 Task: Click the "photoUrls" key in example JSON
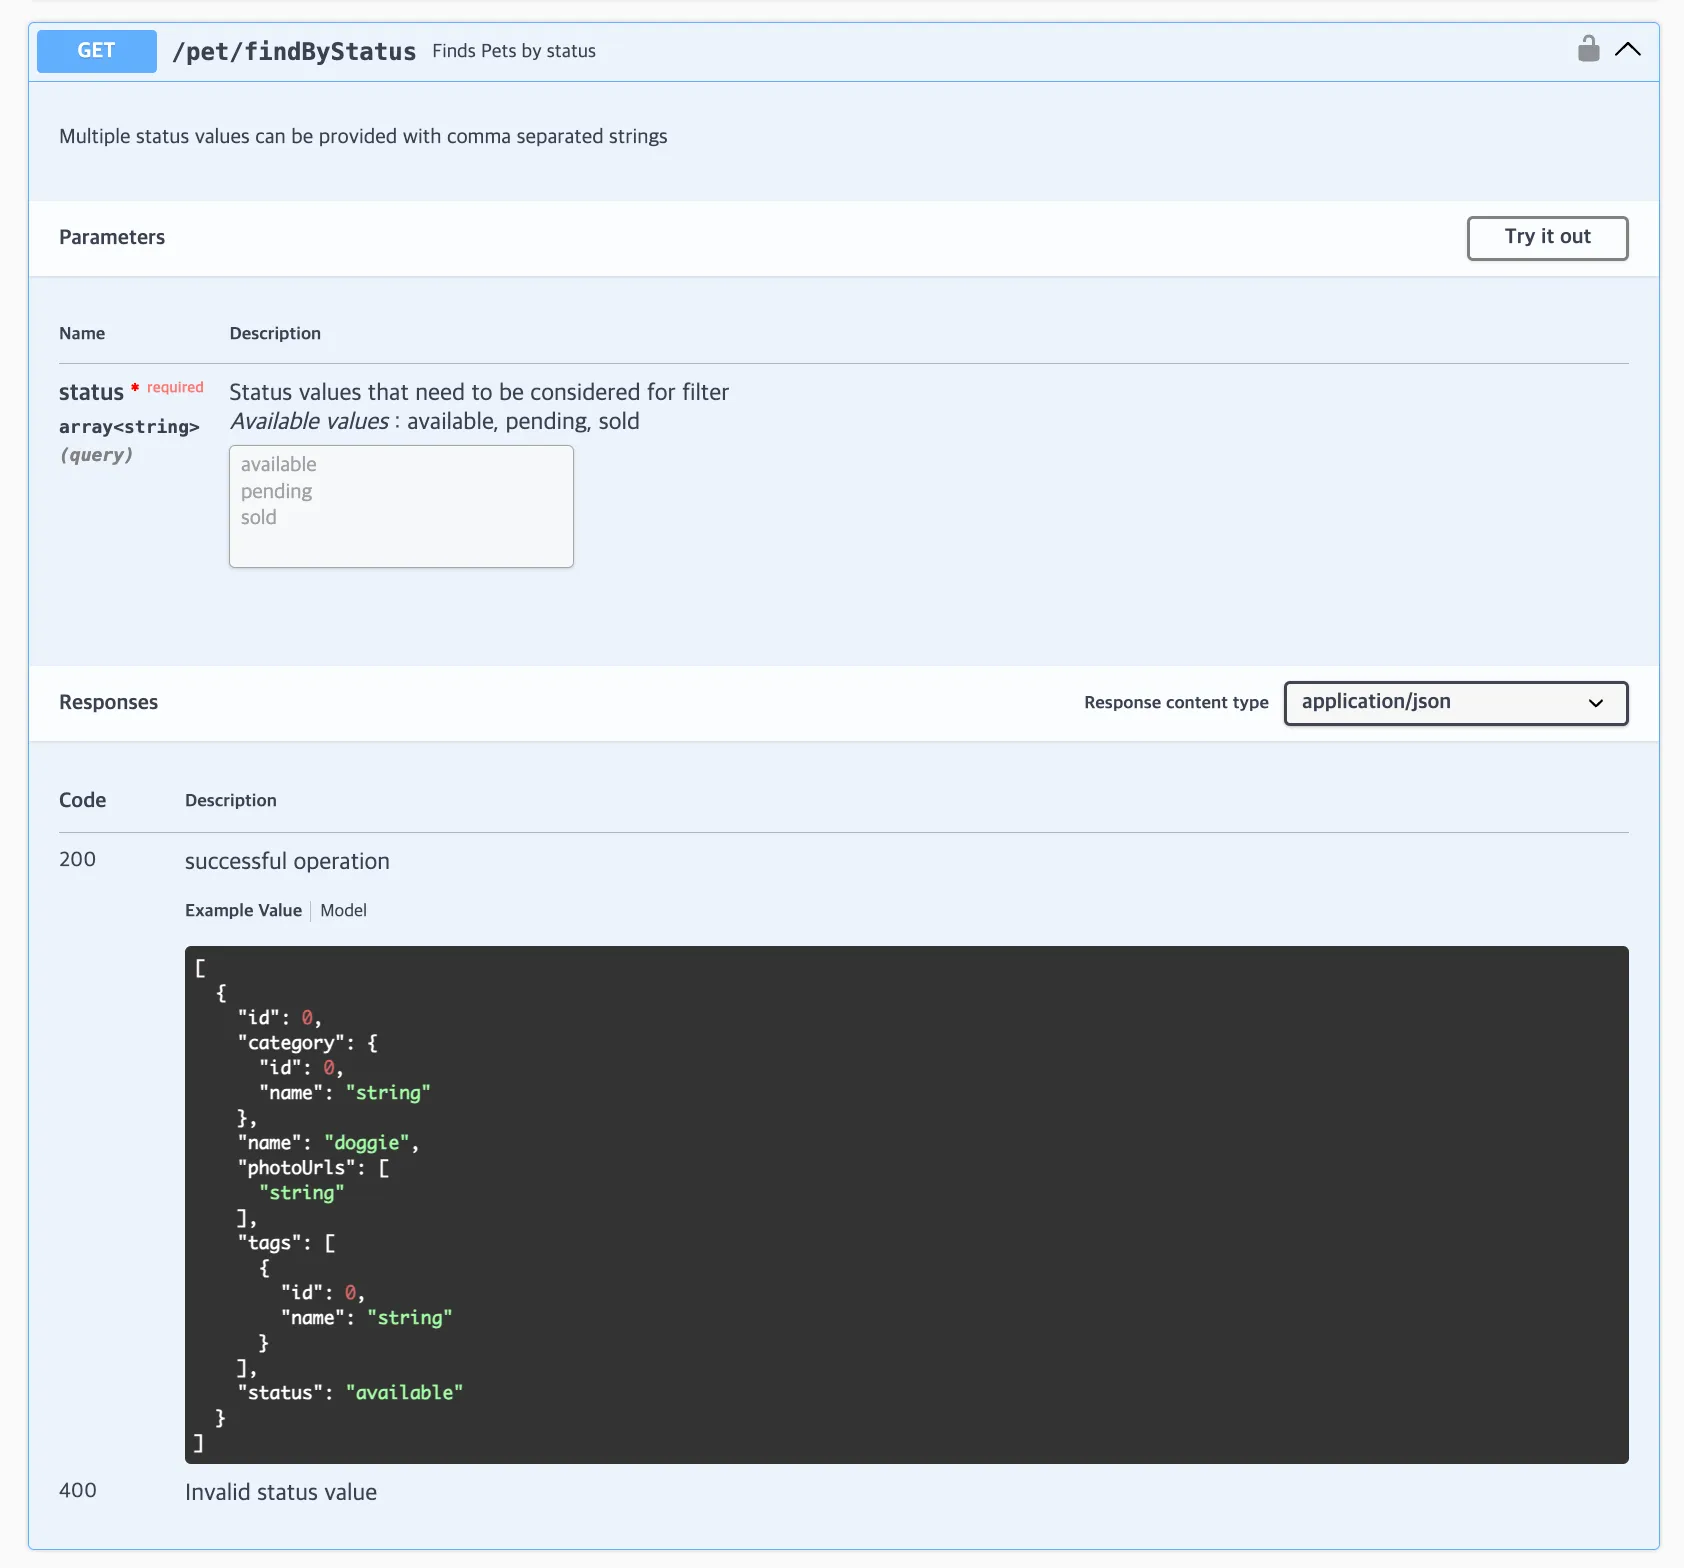pos(296,1168)
